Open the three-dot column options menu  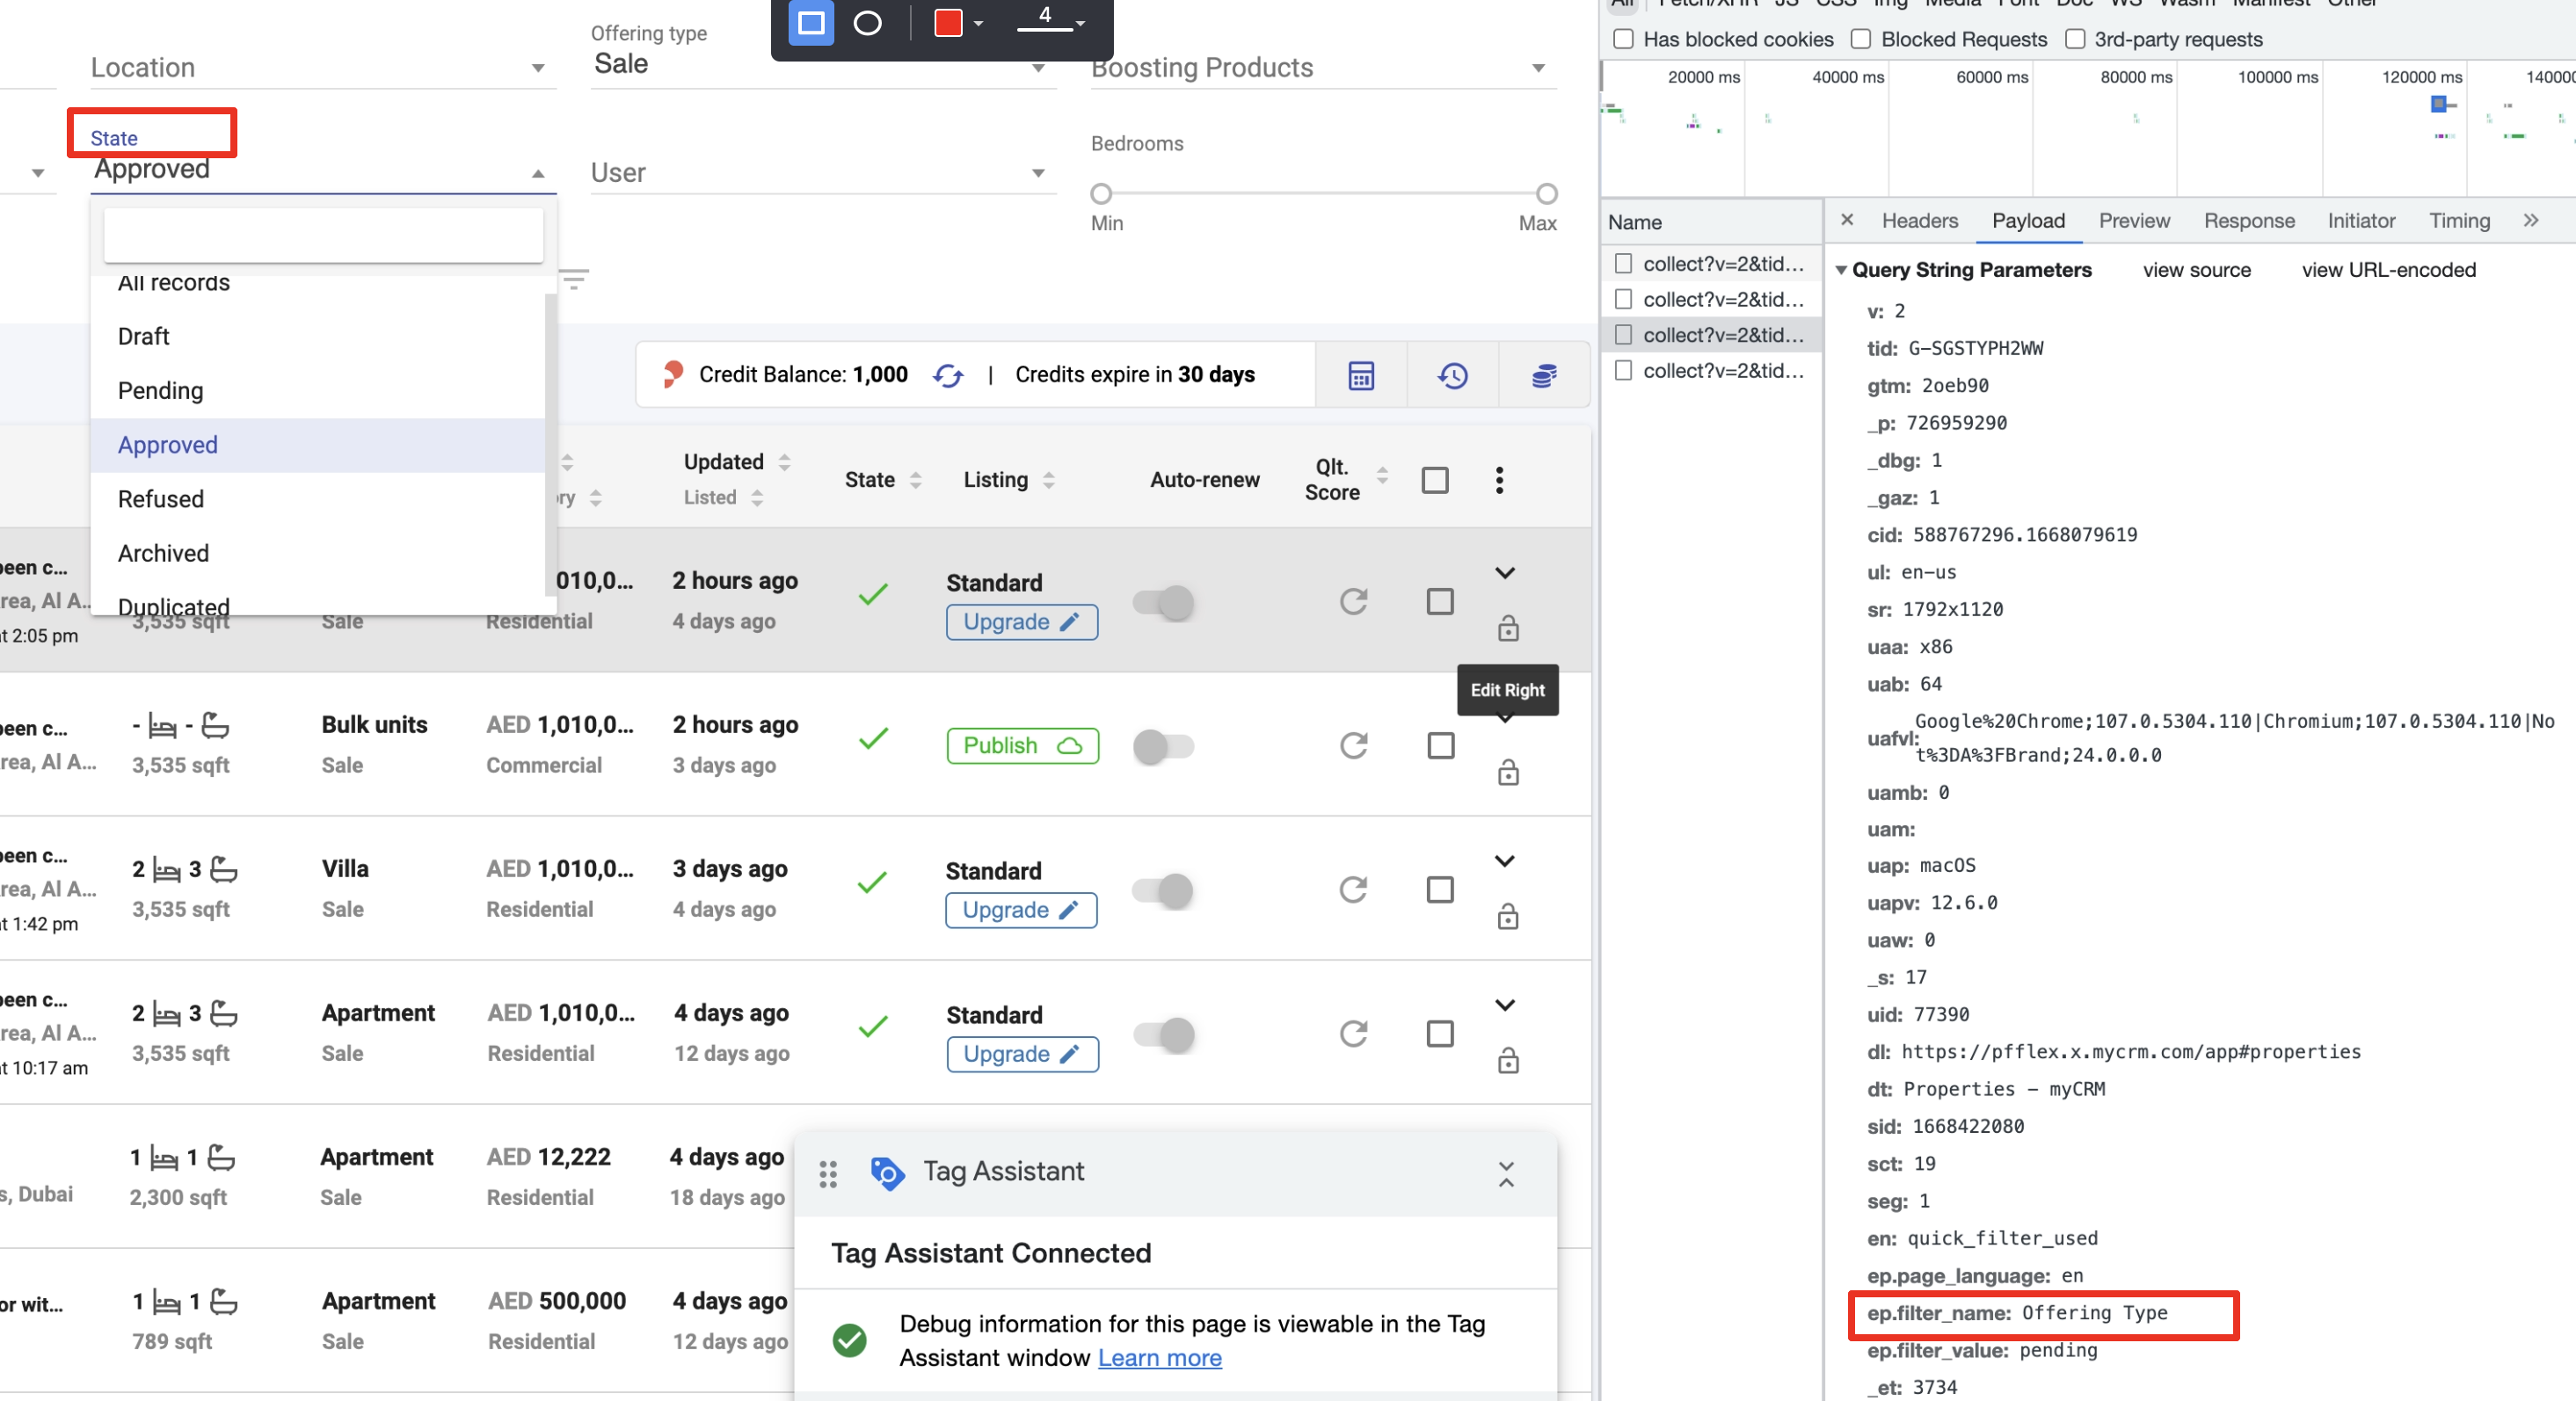click(1498, 480)
